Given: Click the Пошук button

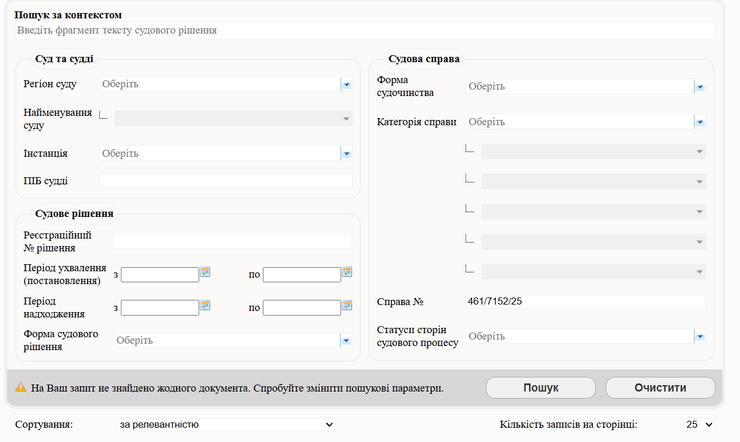Looking at the screenshot, I should pos(540,388).
